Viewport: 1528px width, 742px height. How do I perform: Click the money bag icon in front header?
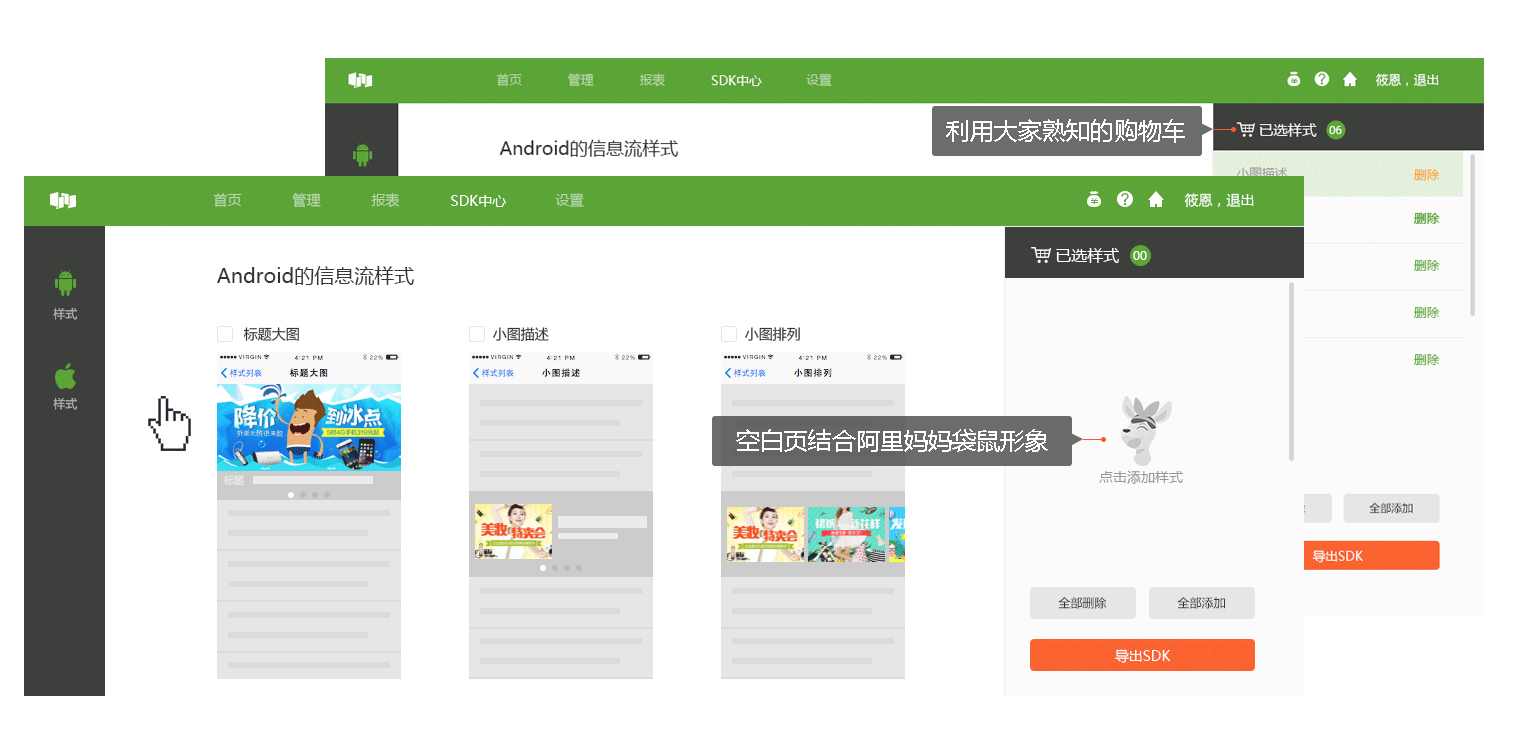(x=1094, y=200)
